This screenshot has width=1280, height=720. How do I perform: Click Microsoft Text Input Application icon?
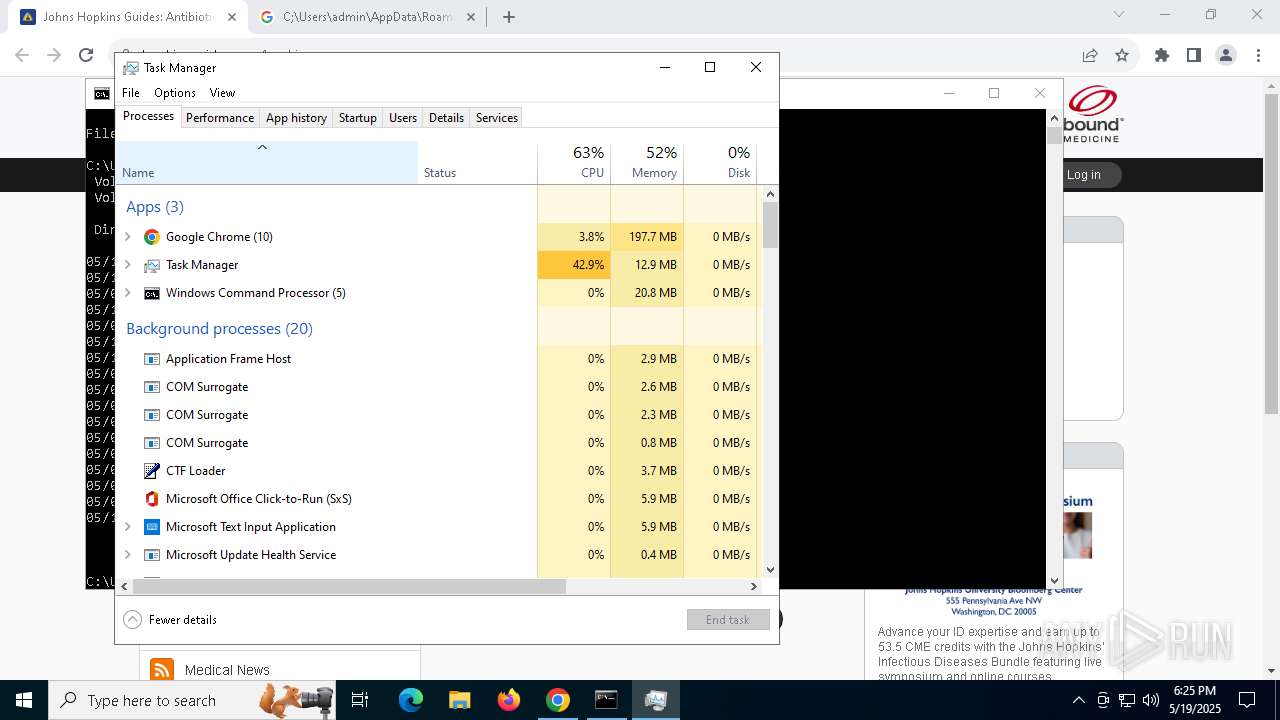pyautogui.click(x=152, y=527)
